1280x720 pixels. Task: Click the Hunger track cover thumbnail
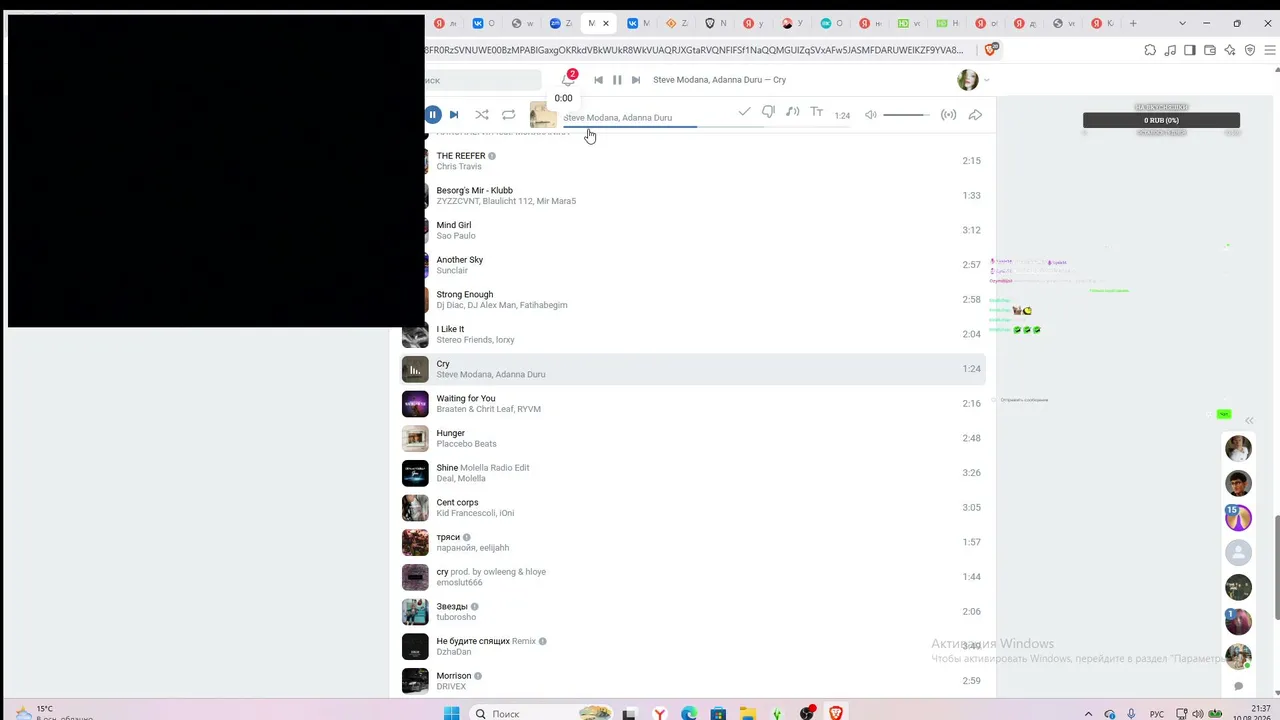coord(415,438)
